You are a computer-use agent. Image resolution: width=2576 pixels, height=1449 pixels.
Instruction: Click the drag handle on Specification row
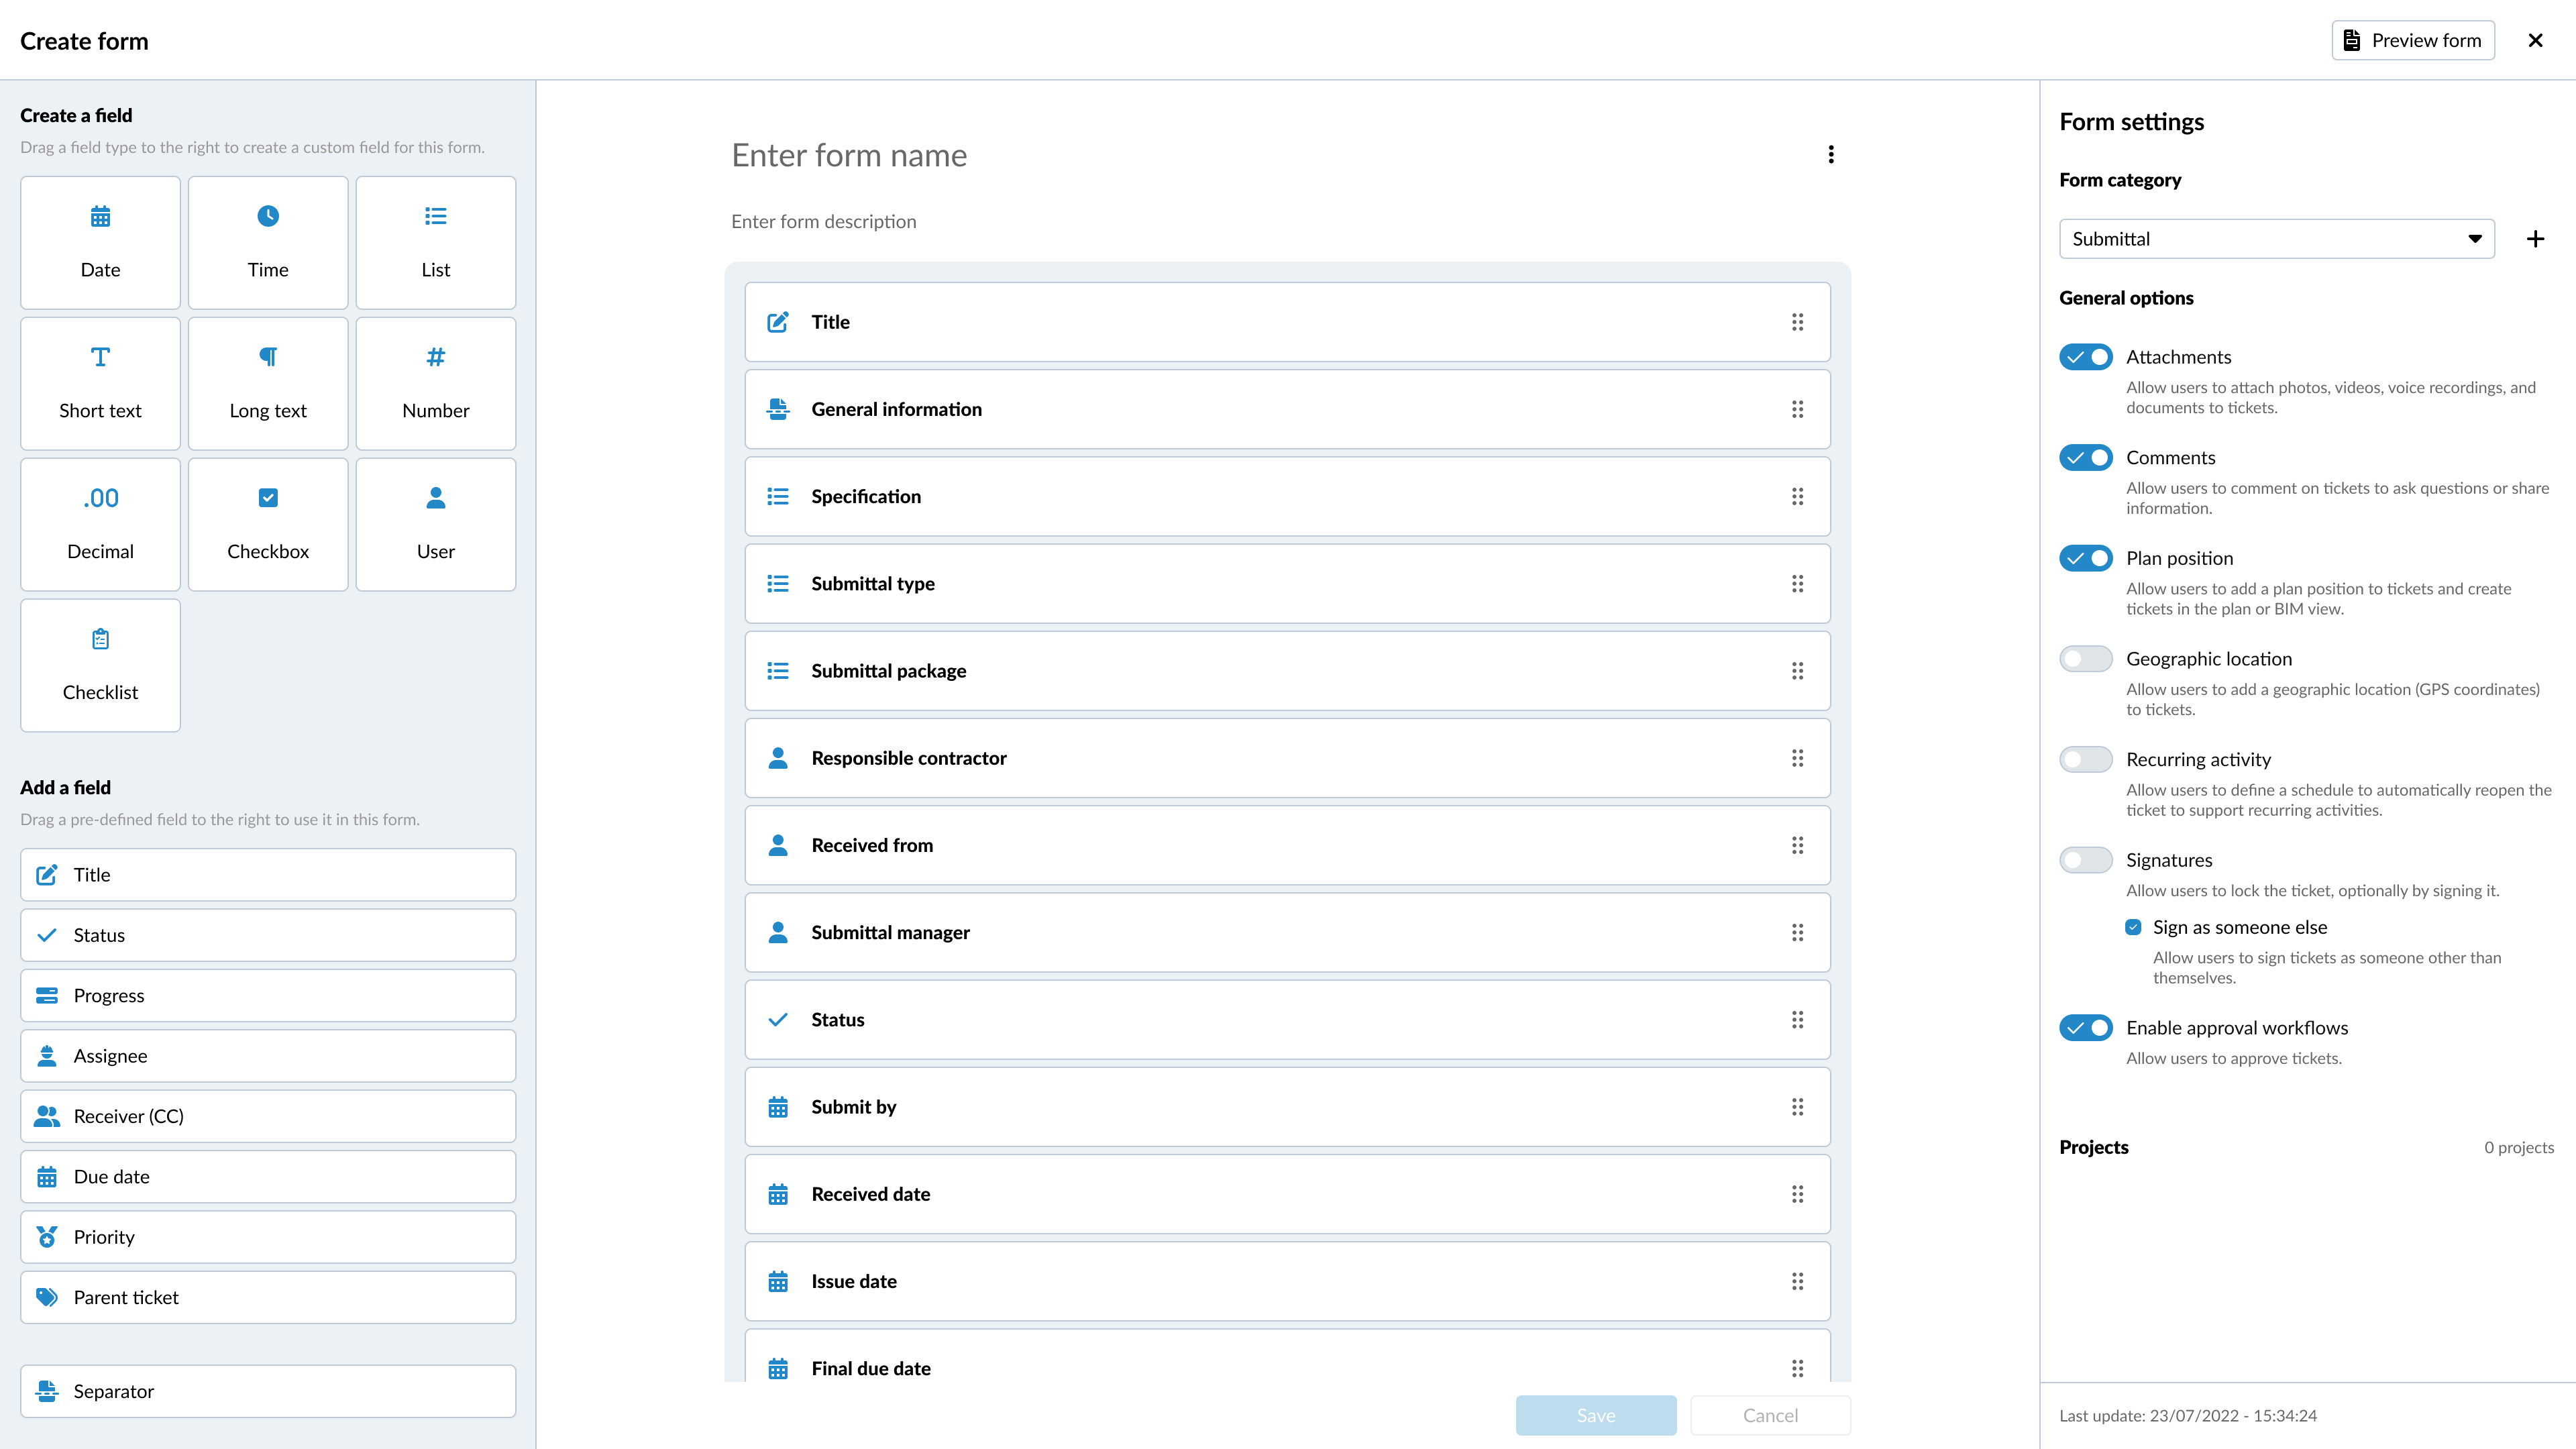pos(1797,497)
